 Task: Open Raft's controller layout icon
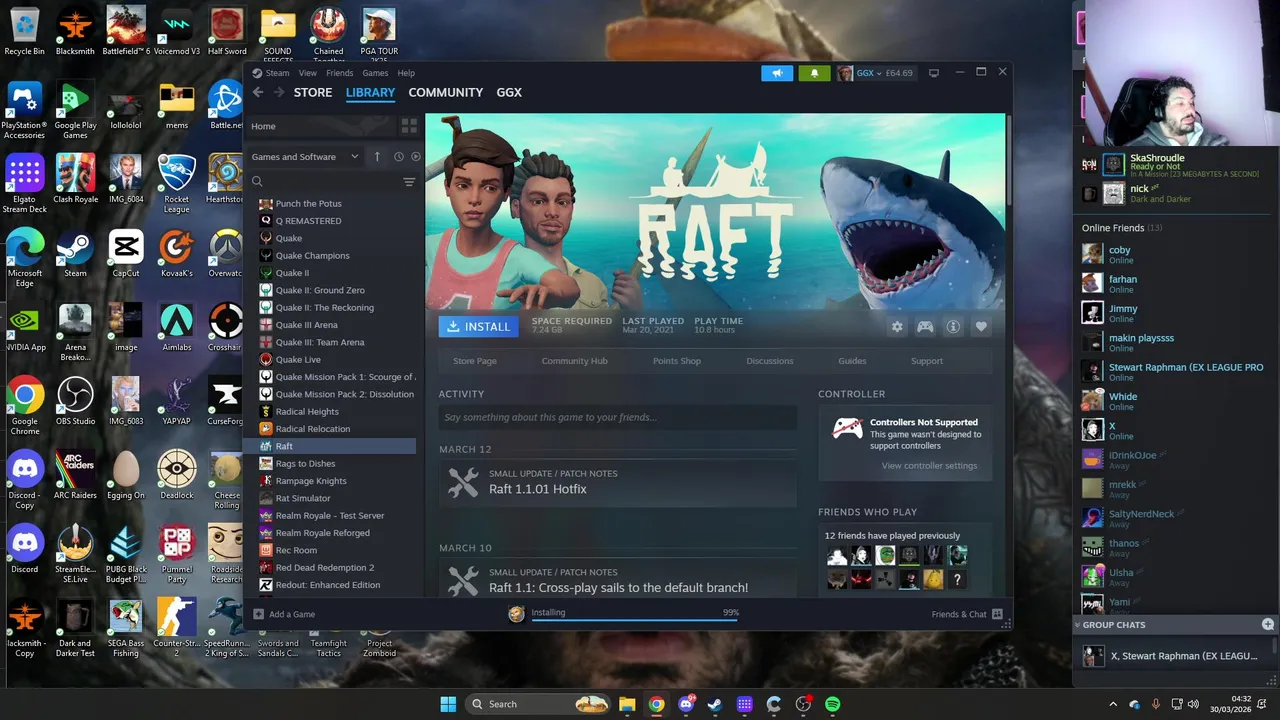click(x=925, y=327)
